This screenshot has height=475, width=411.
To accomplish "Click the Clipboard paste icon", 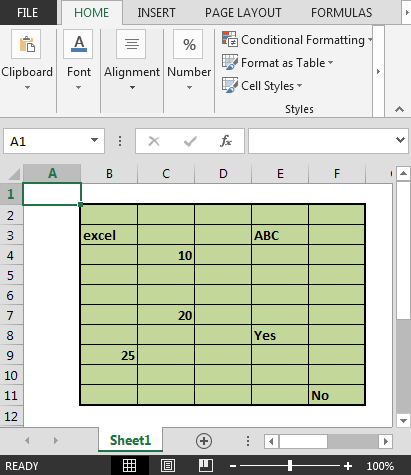I will (x=26, y=44).
